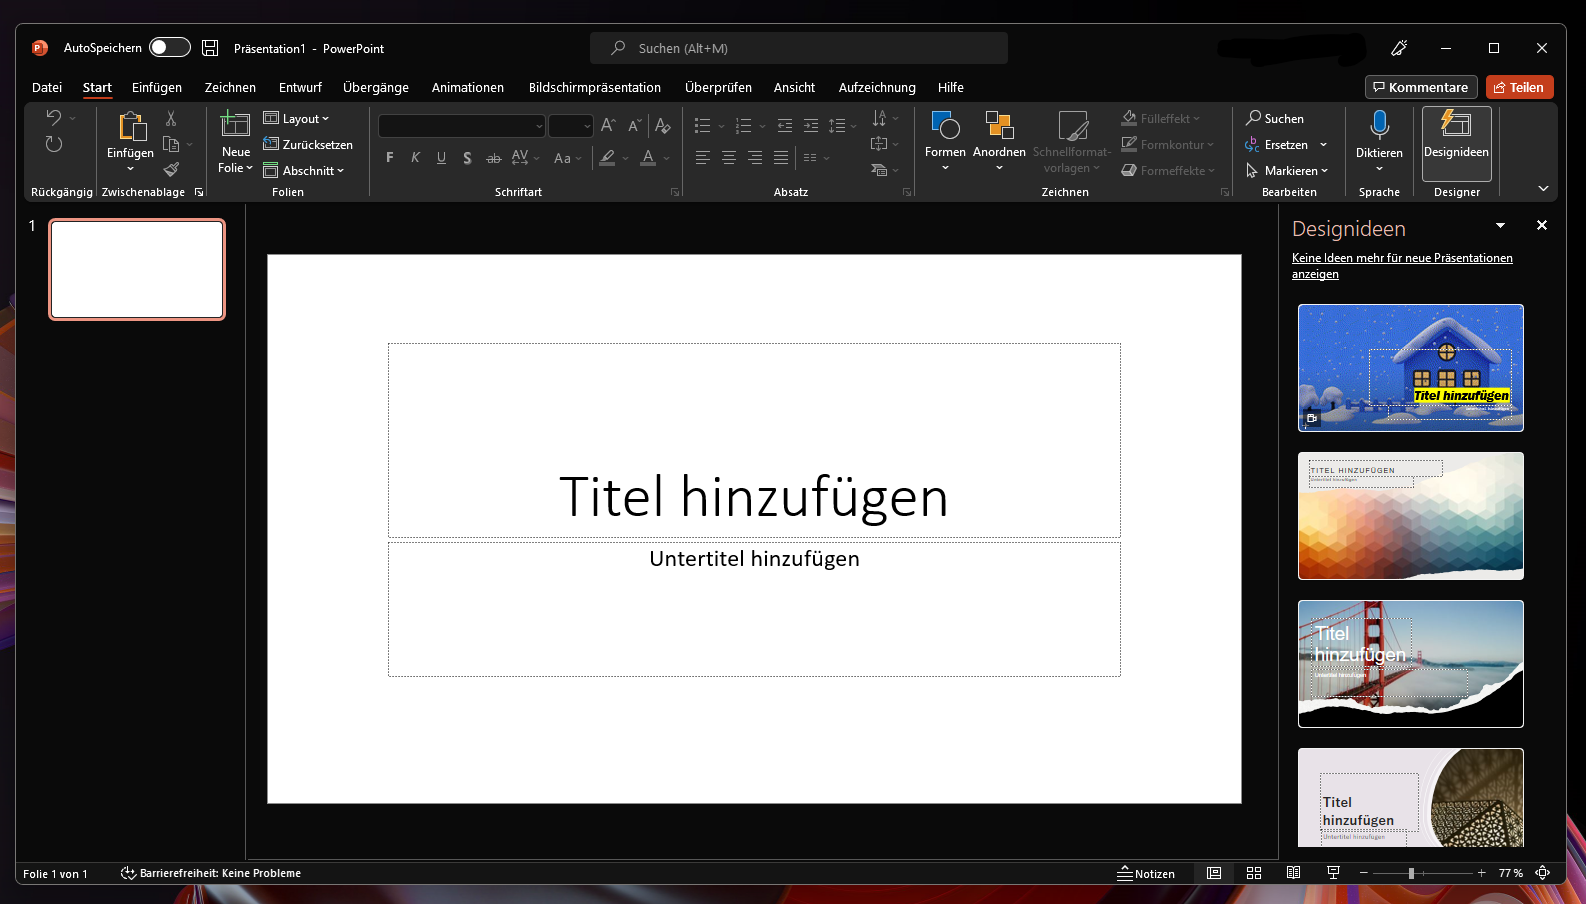Click the Teilen share button
1586x904 pixels.
click(1518, 88)
